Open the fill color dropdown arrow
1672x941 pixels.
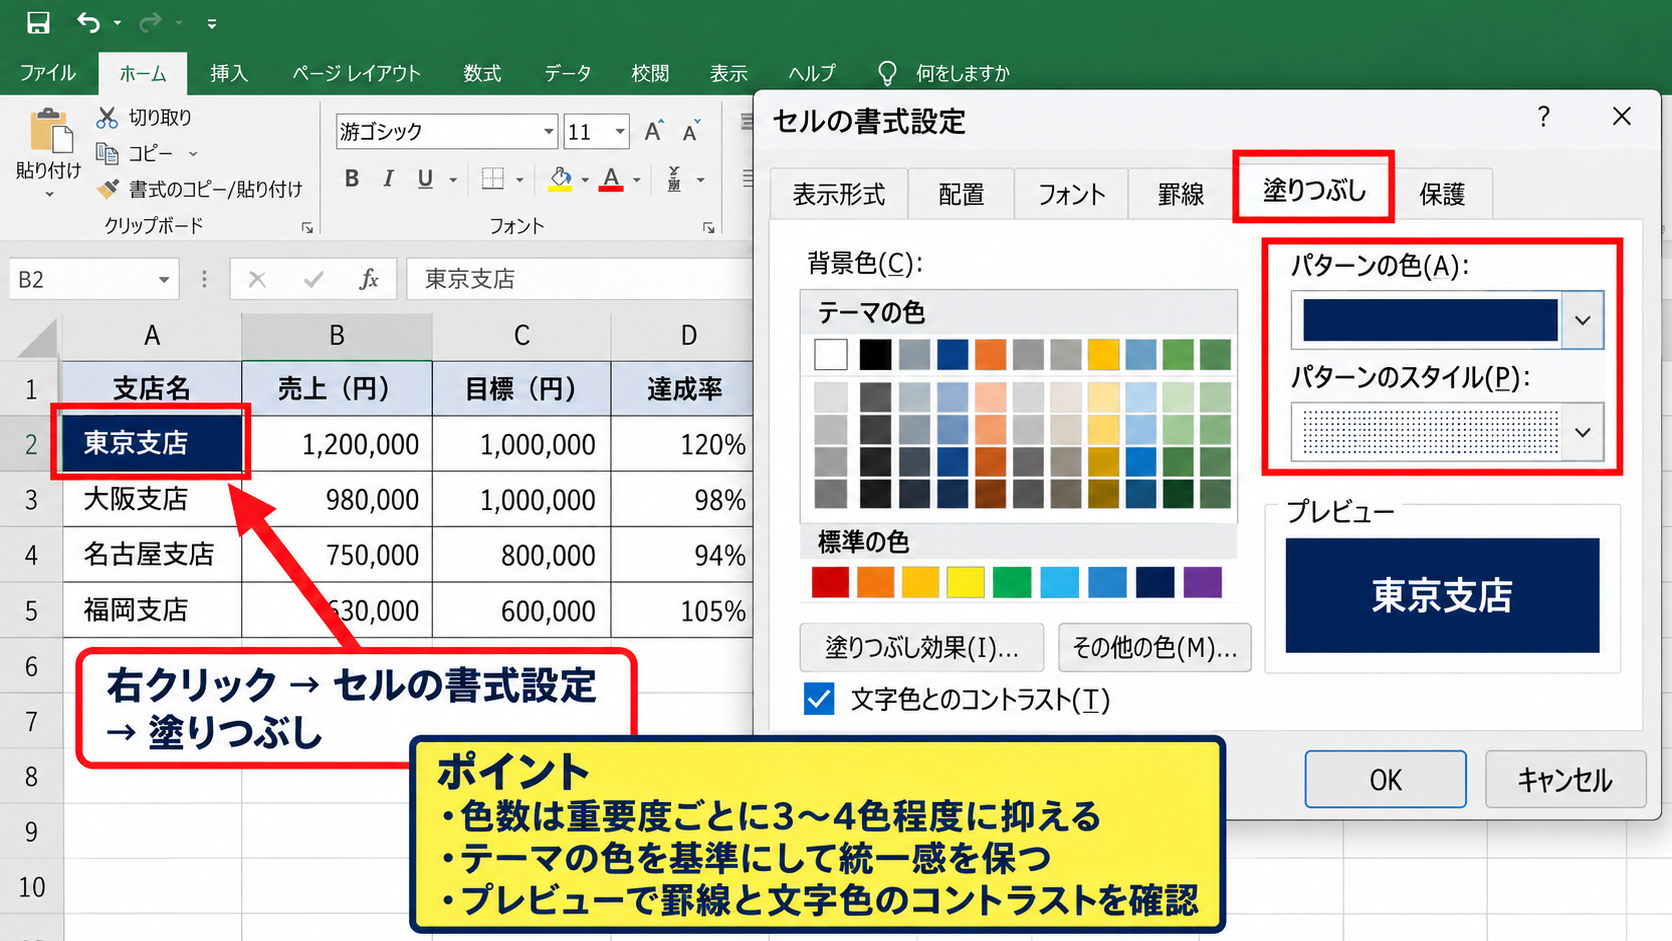pyautogui.click(x=585, y=180)
